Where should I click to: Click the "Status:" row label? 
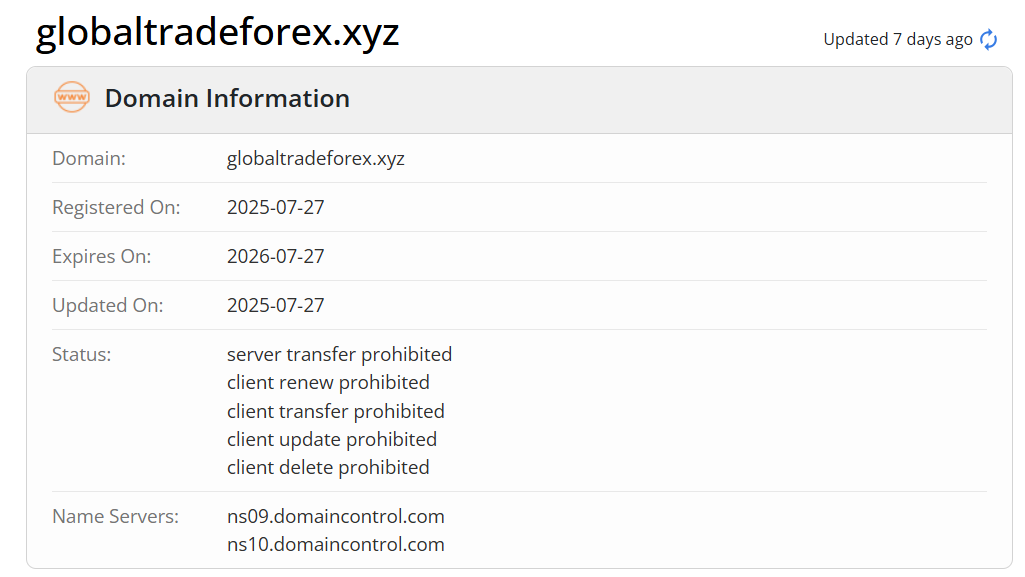point(81,354)
